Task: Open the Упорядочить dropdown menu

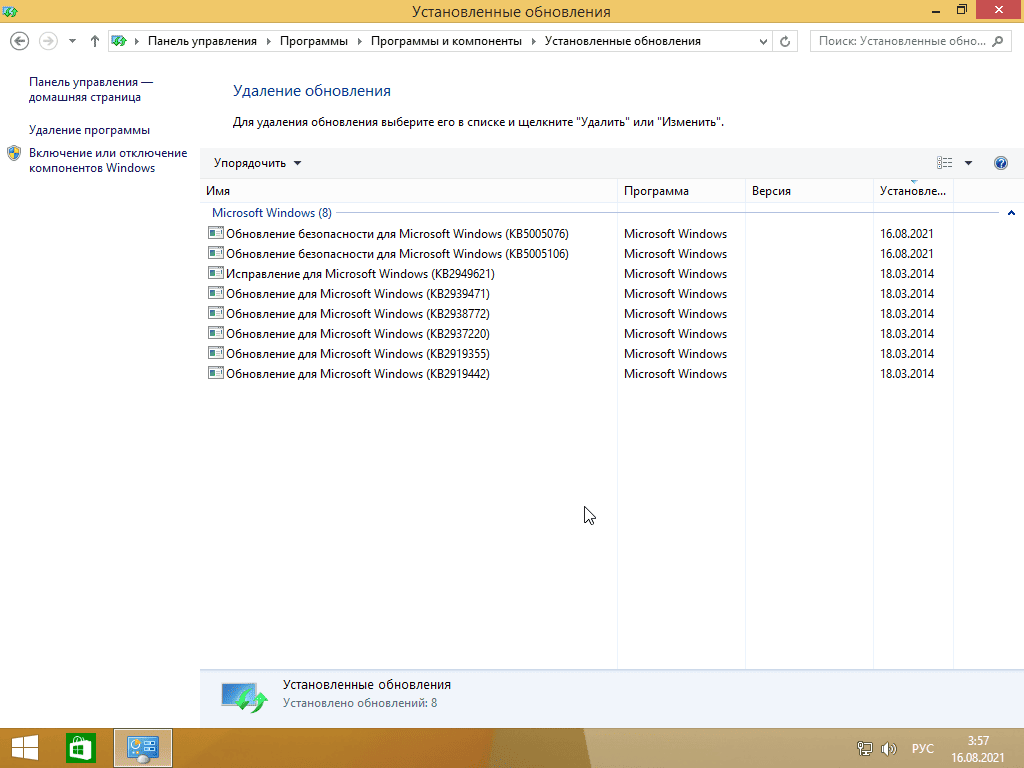Action: [257, 163]
